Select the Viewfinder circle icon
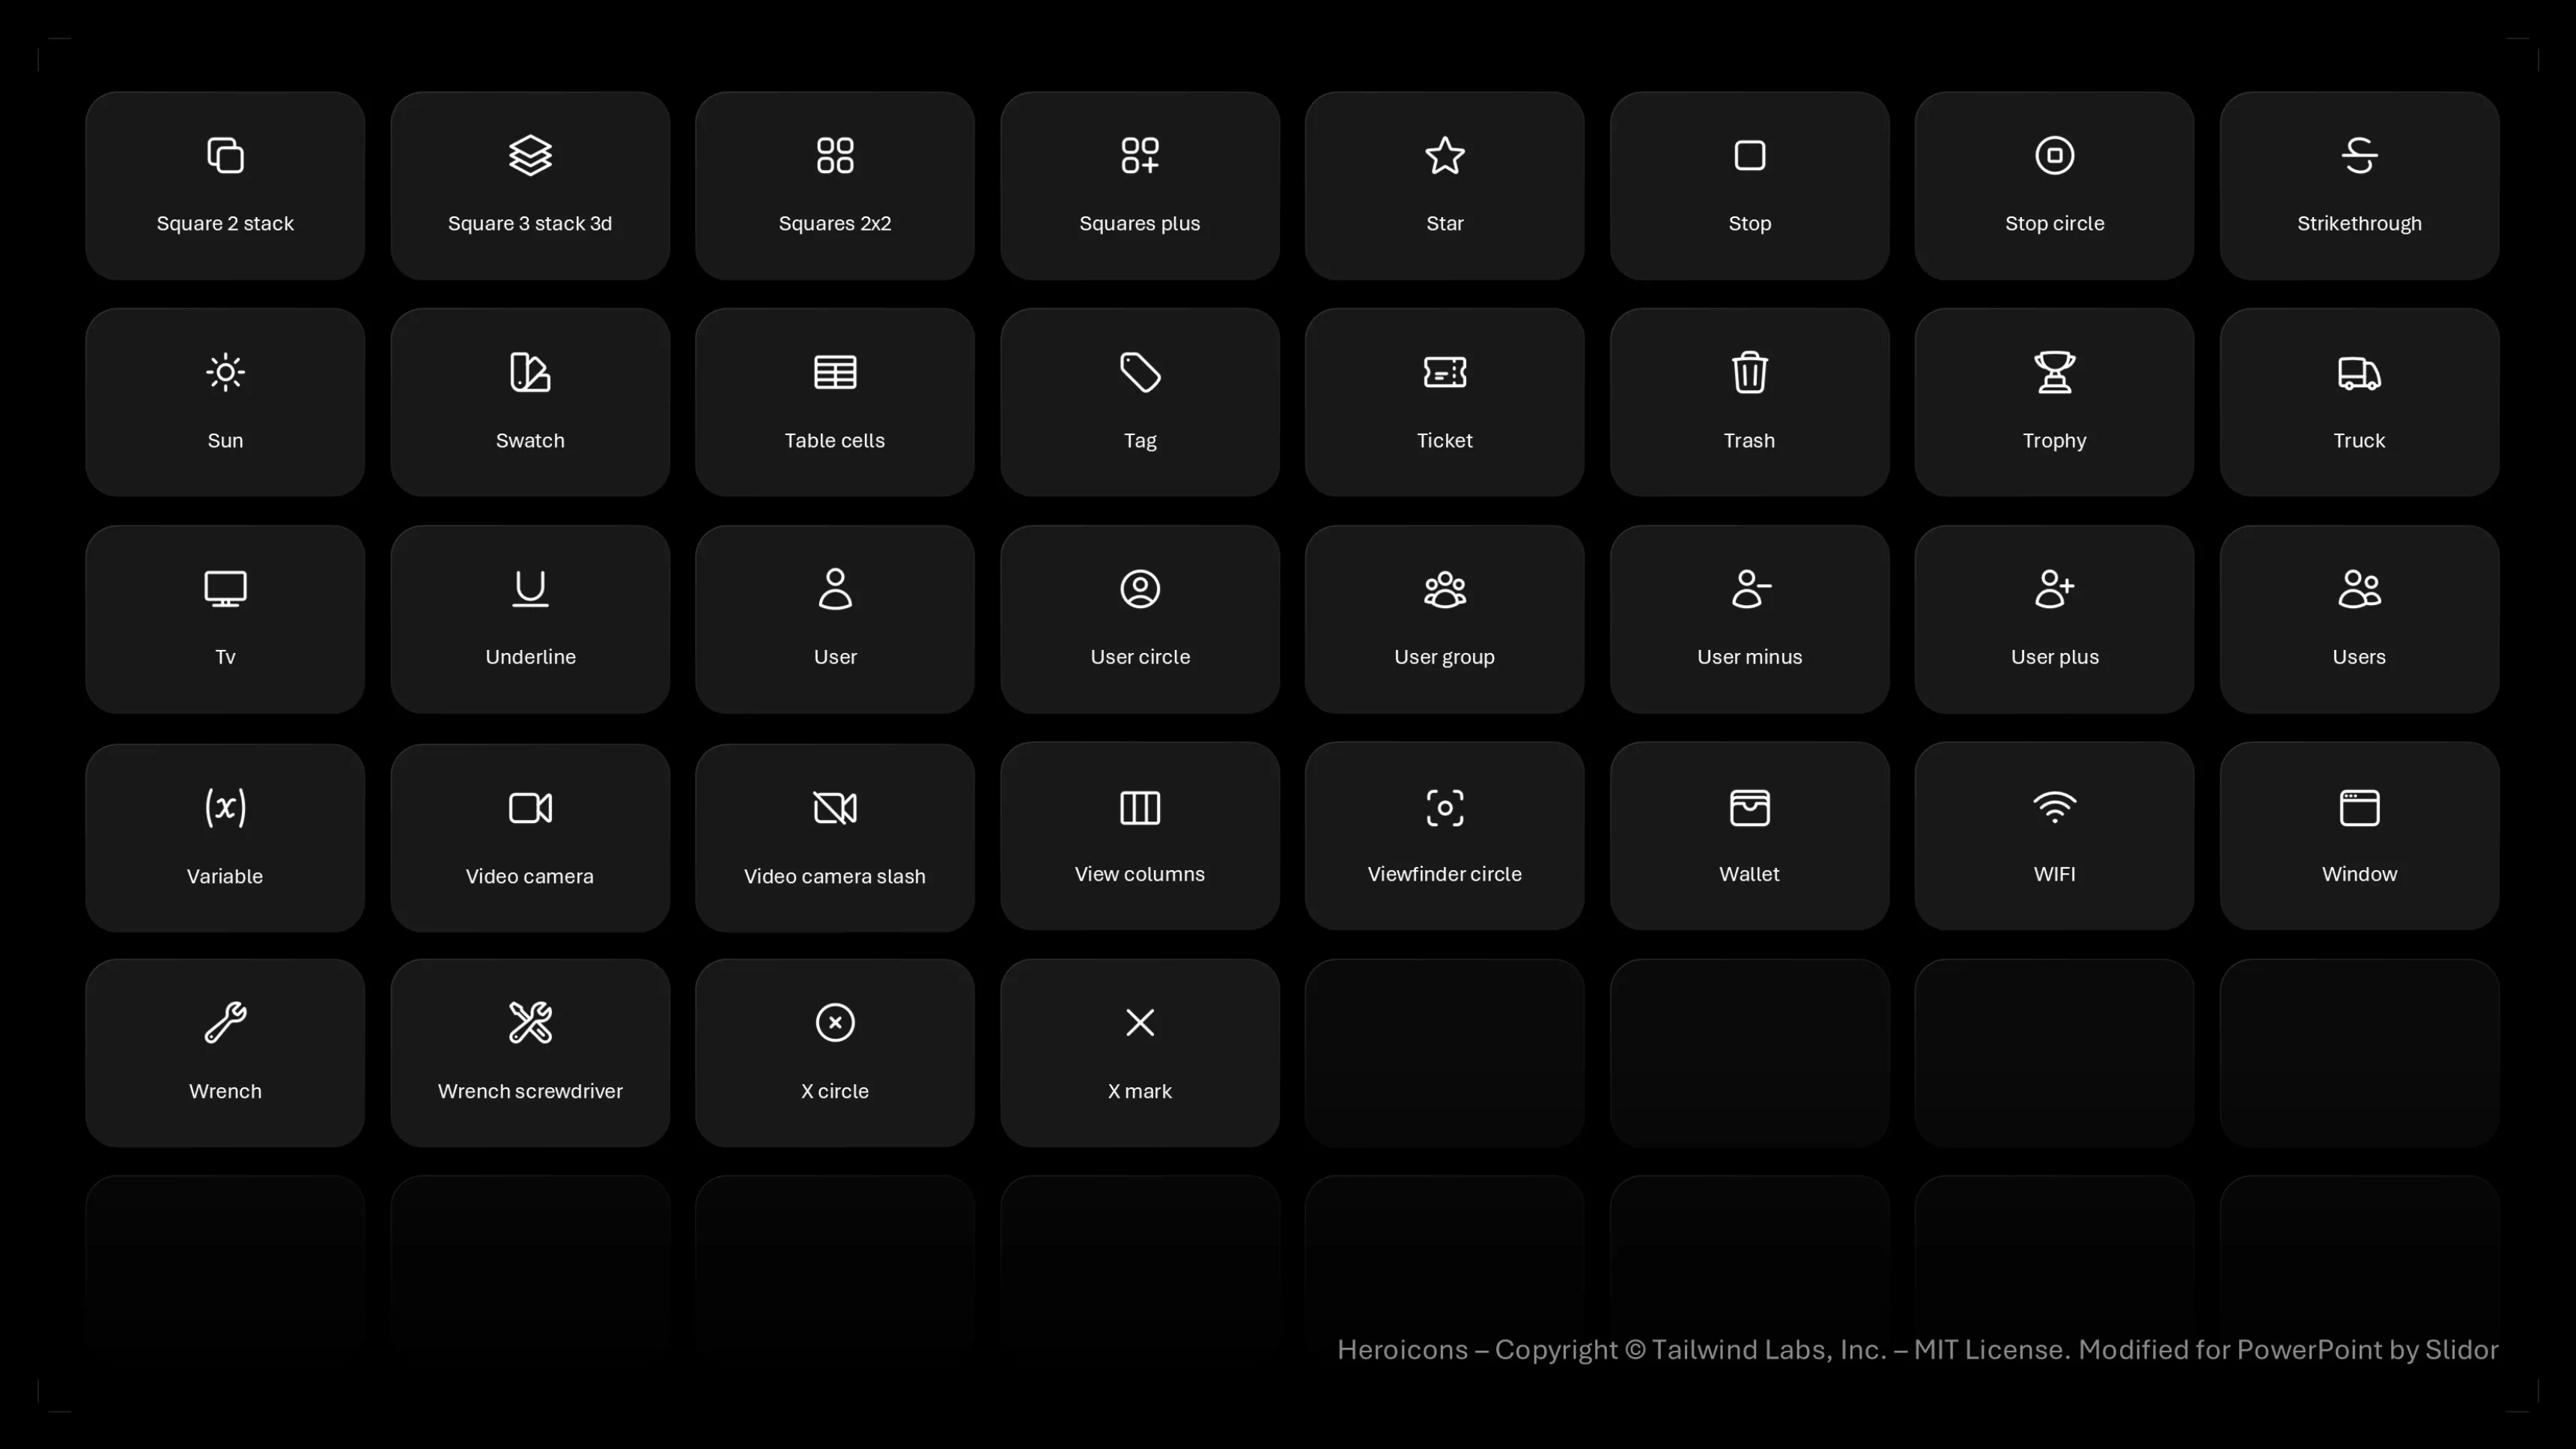Image resolution: width=2576 pixels, height=1449 pixels. pyautogui.click(x=1444, y=807)
